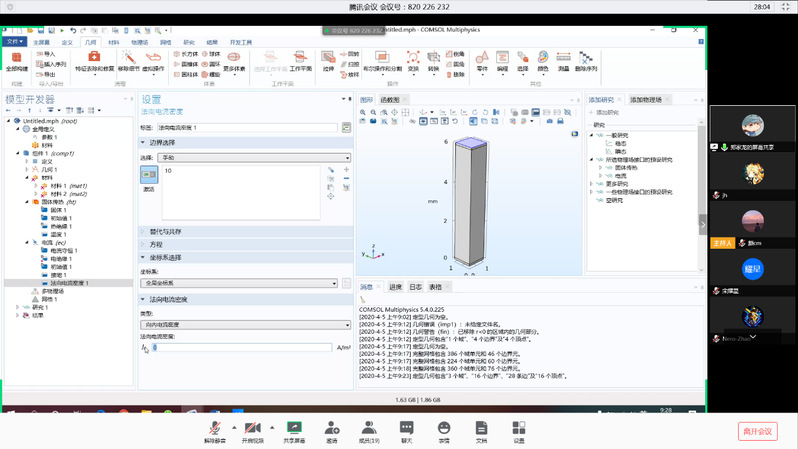Add a Torus (圆环) primitive
Viewport: 798px width, 449px height.
(x=211, y=64)
